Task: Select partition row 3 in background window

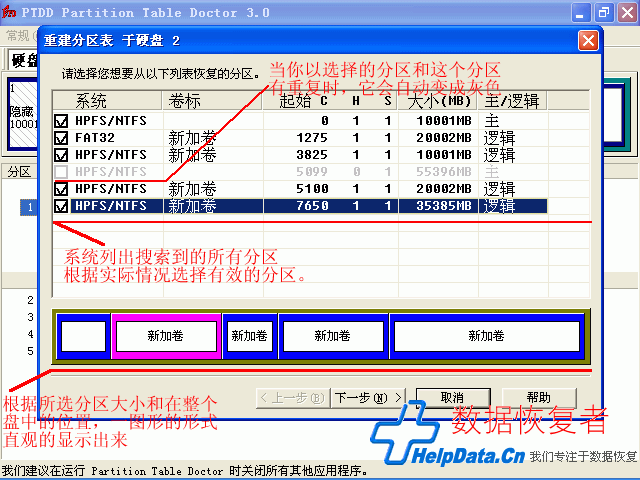Action: coord(30,317)
